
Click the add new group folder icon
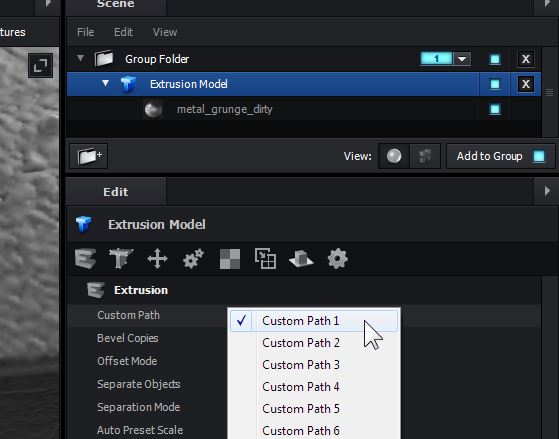pyautogui.click(x=89, y=156)
